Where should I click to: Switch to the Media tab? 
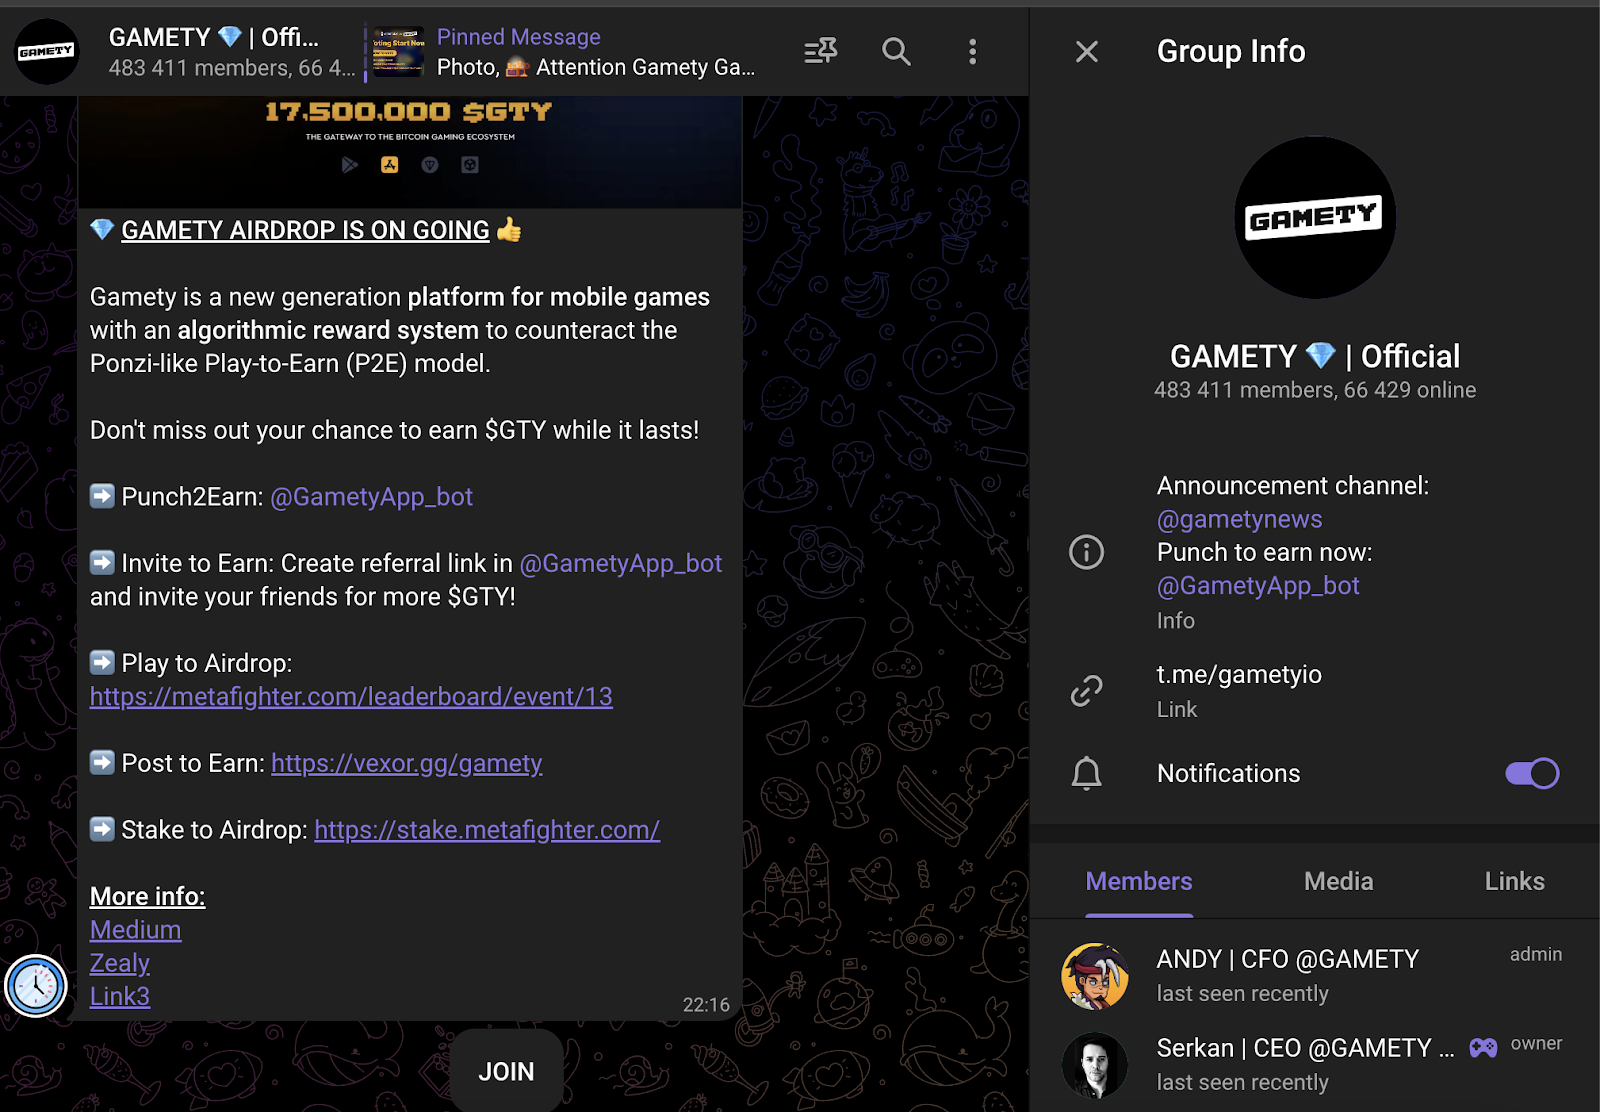(x=1339, y=881)
